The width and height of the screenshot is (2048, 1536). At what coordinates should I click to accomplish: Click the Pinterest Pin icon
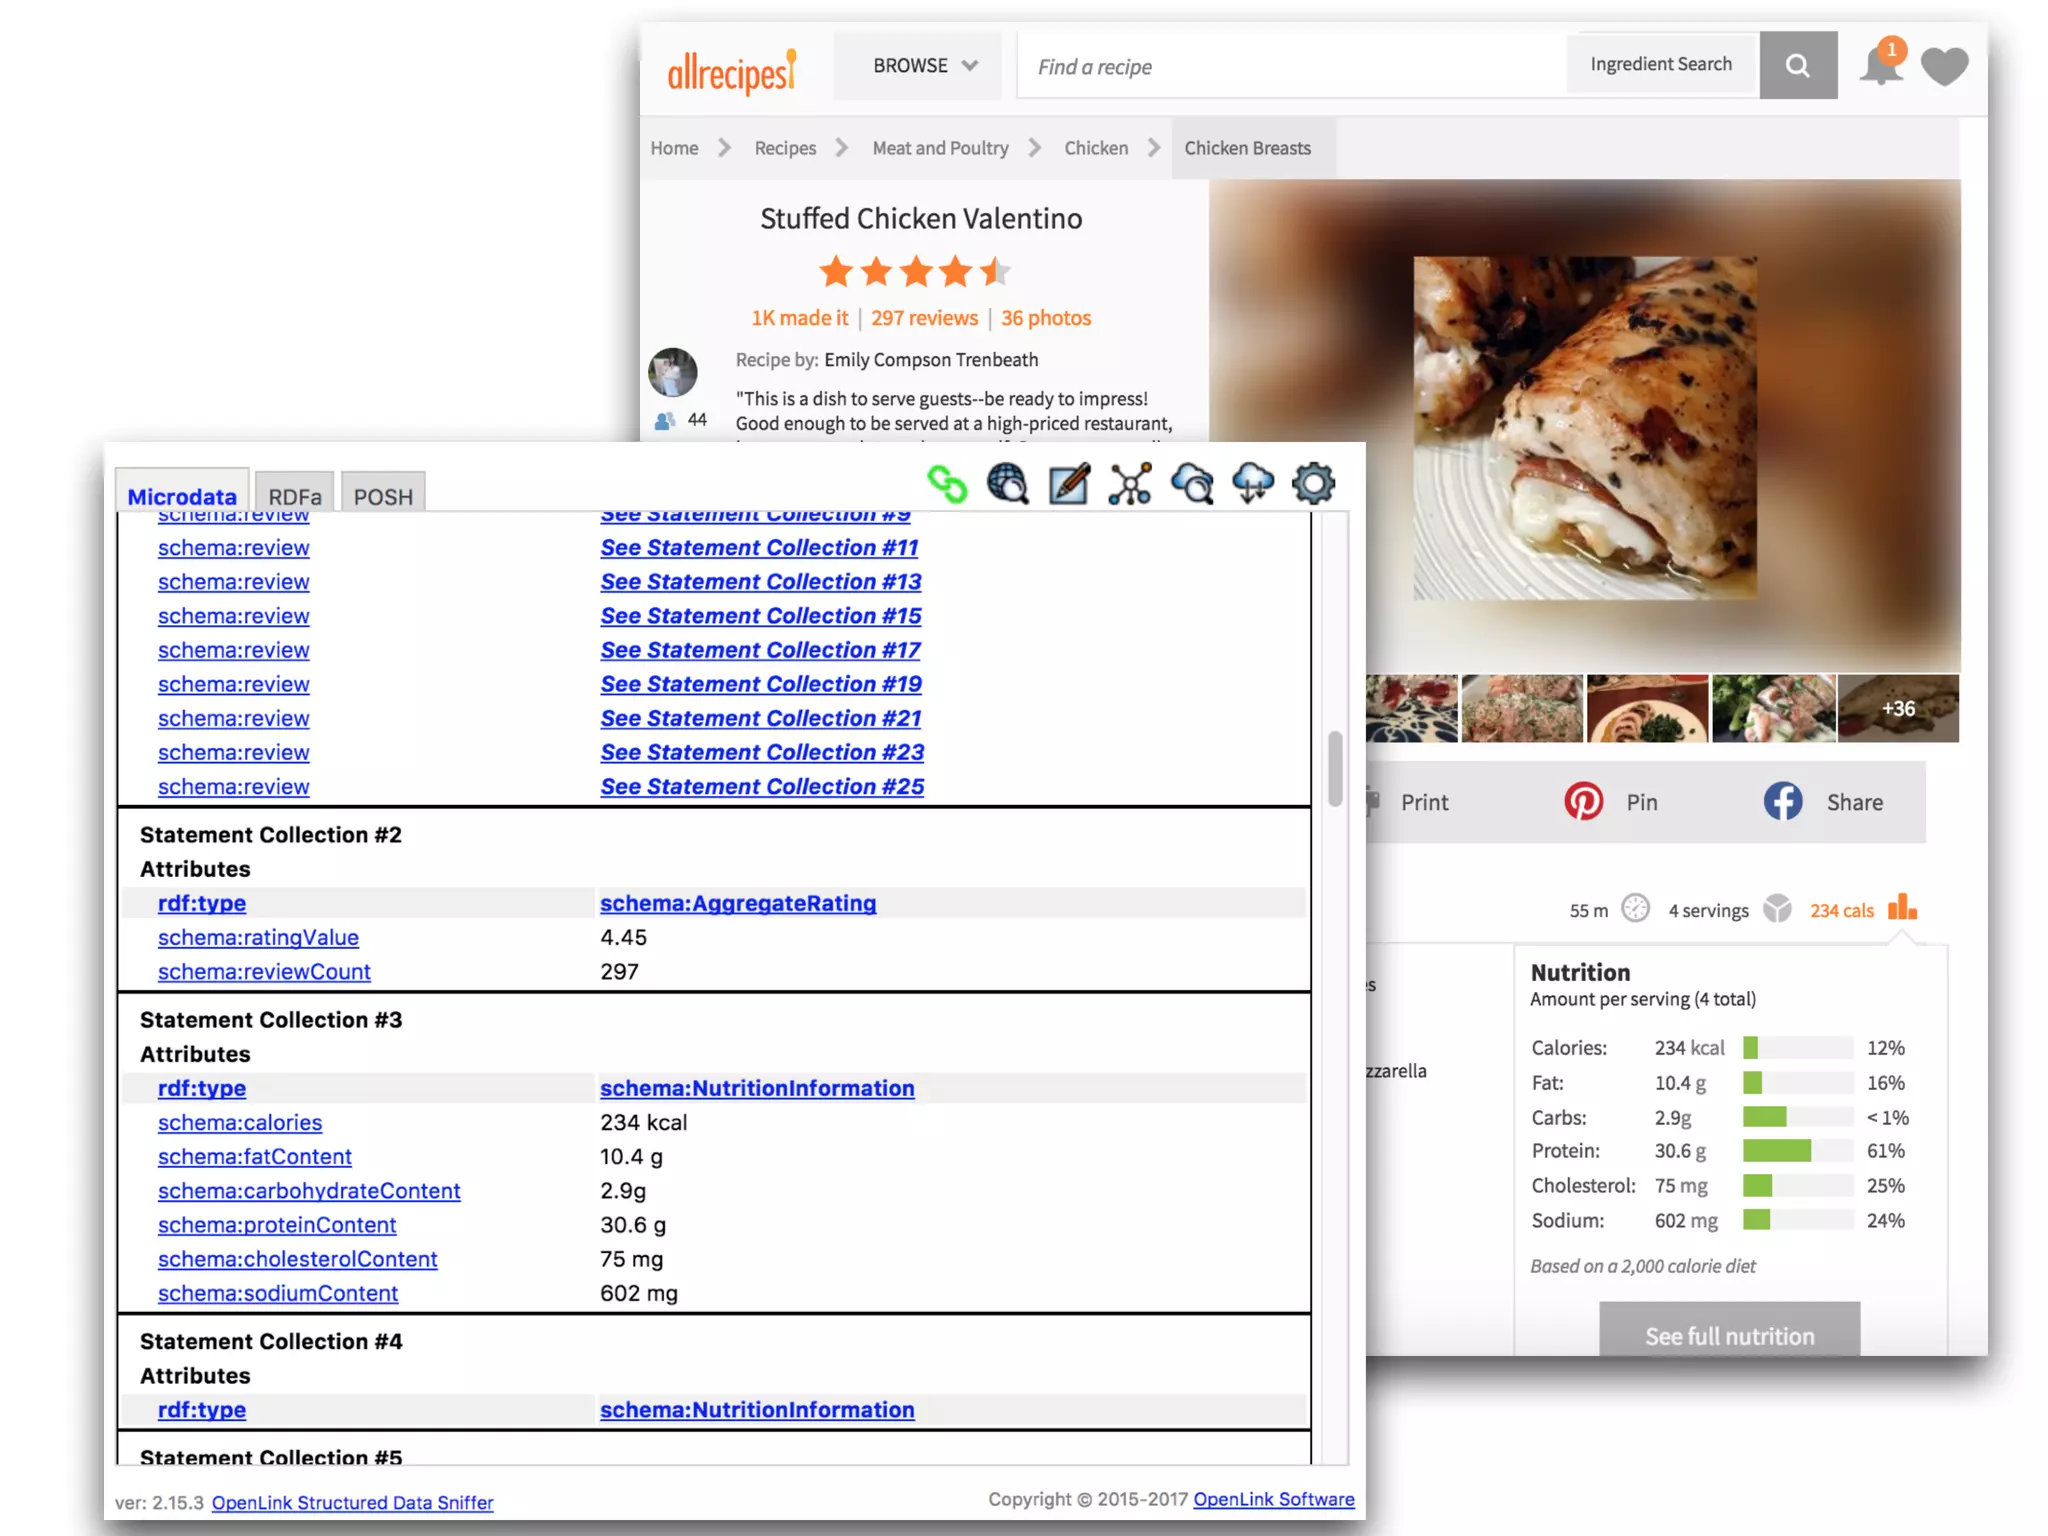click(x=1583, y=802)
